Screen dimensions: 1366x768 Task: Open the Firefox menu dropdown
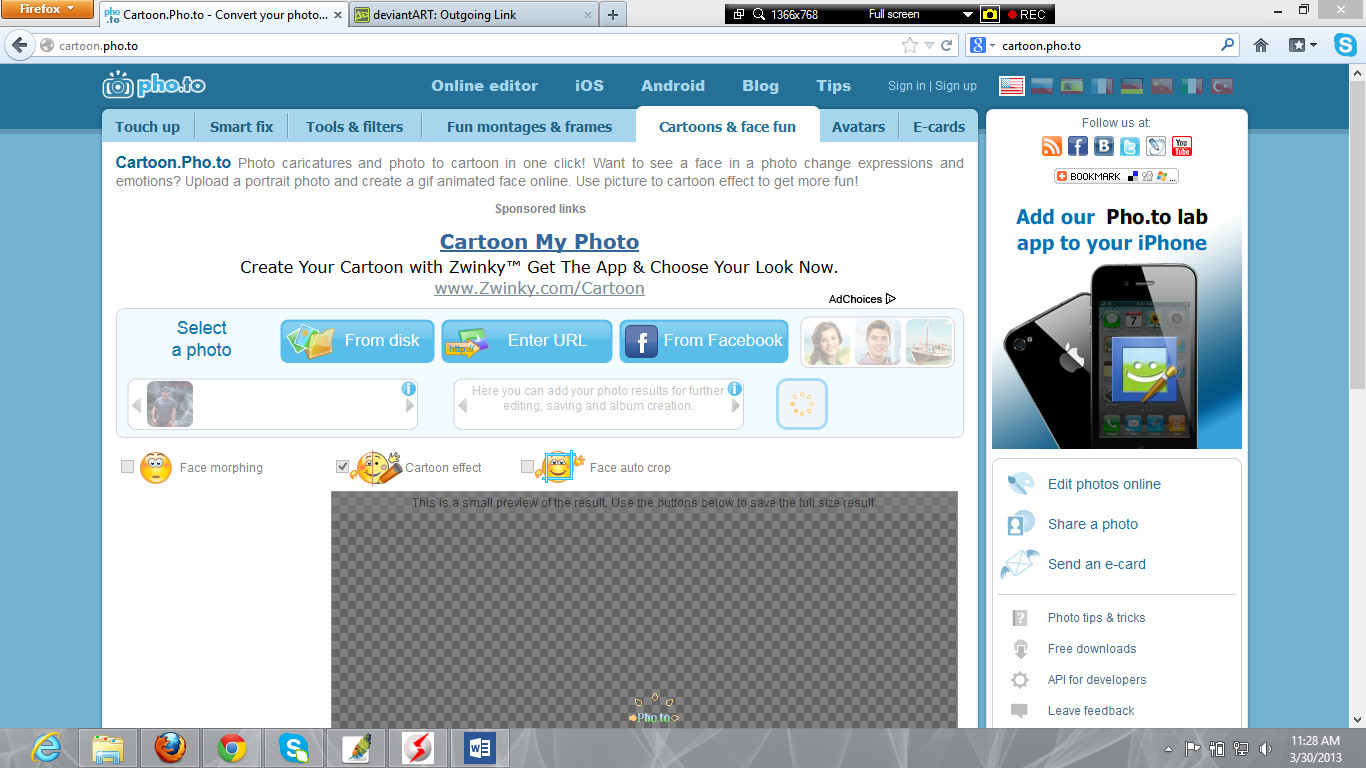48,9
